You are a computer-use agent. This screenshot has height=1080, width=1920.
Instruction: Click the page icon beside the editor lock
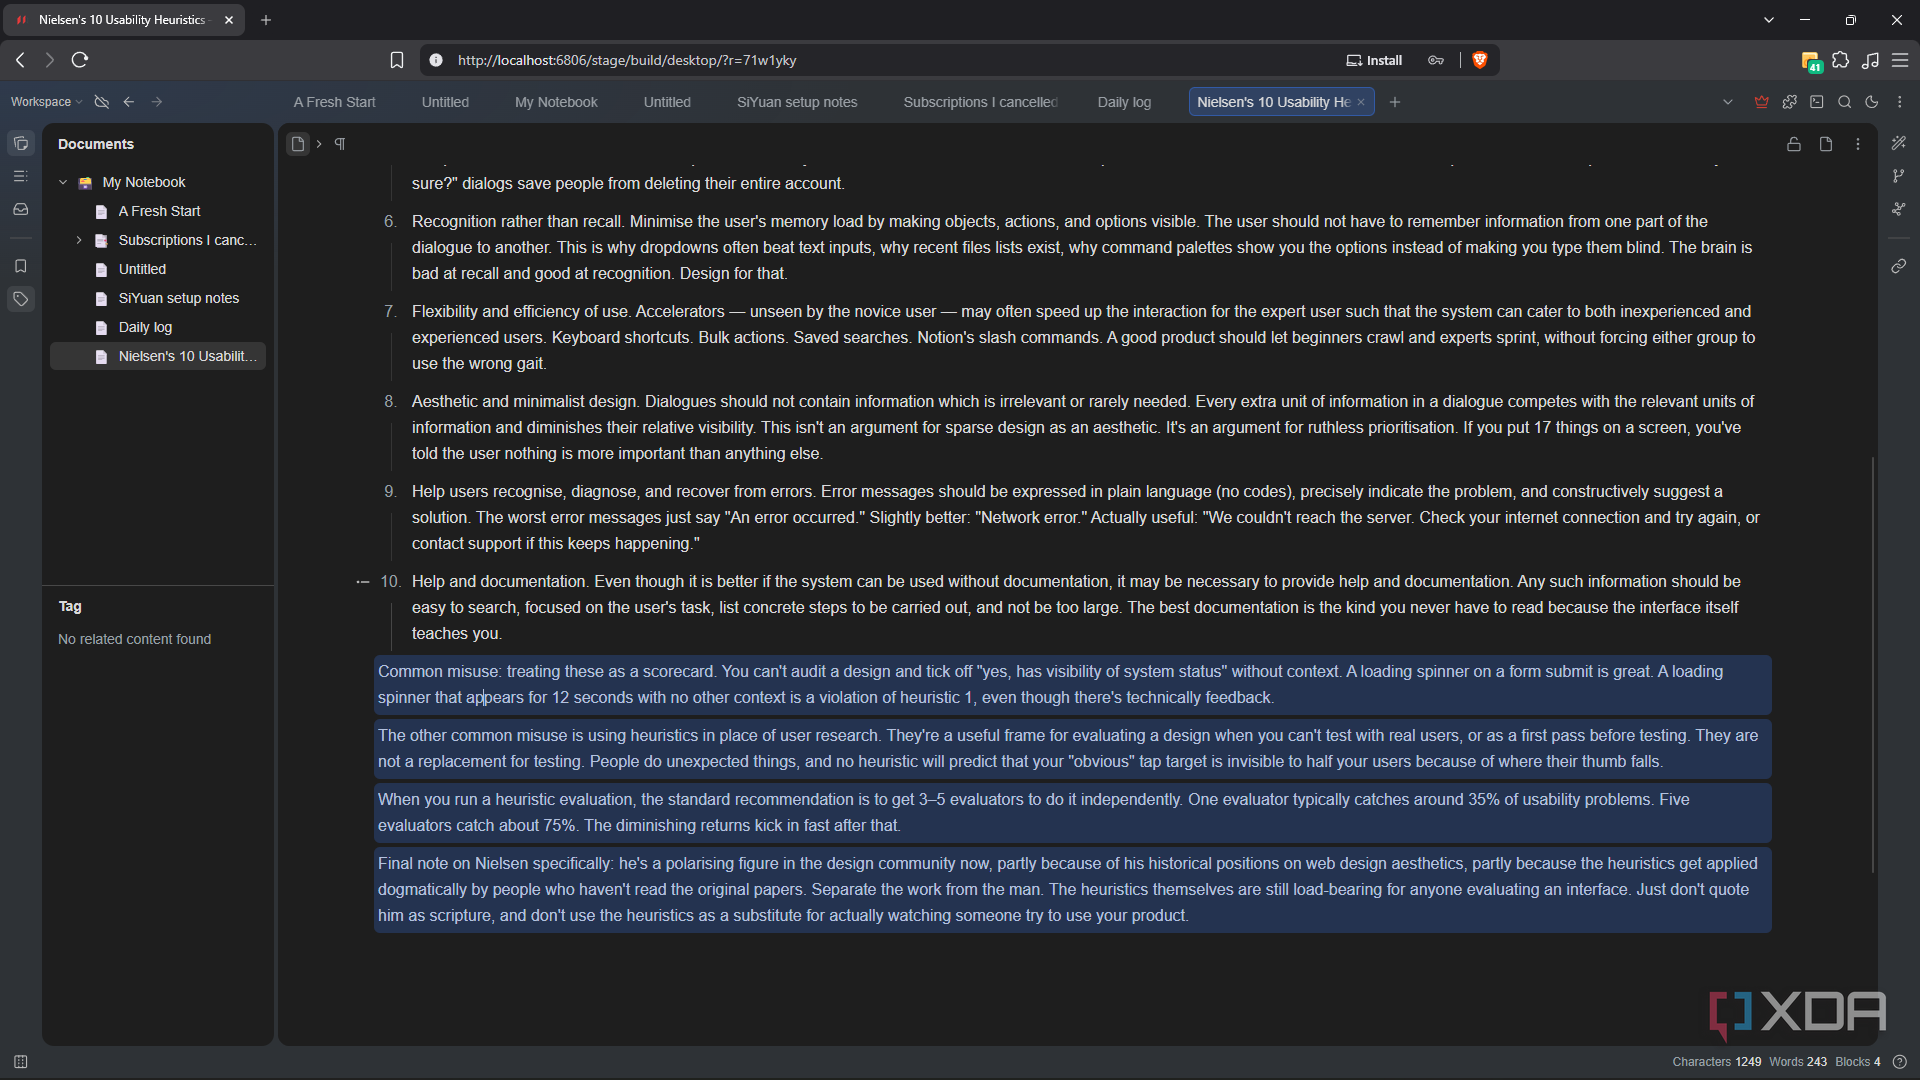(1826, 144)
